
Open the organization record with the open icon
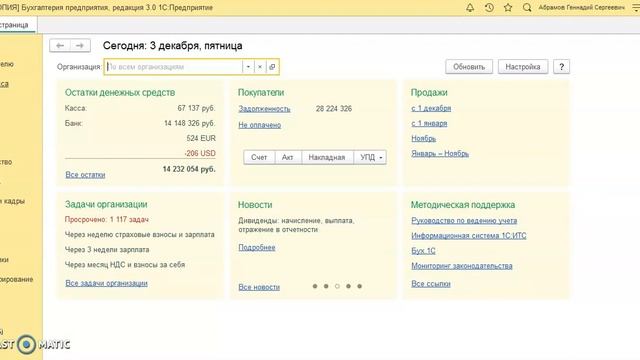click(x=272, y=67)
